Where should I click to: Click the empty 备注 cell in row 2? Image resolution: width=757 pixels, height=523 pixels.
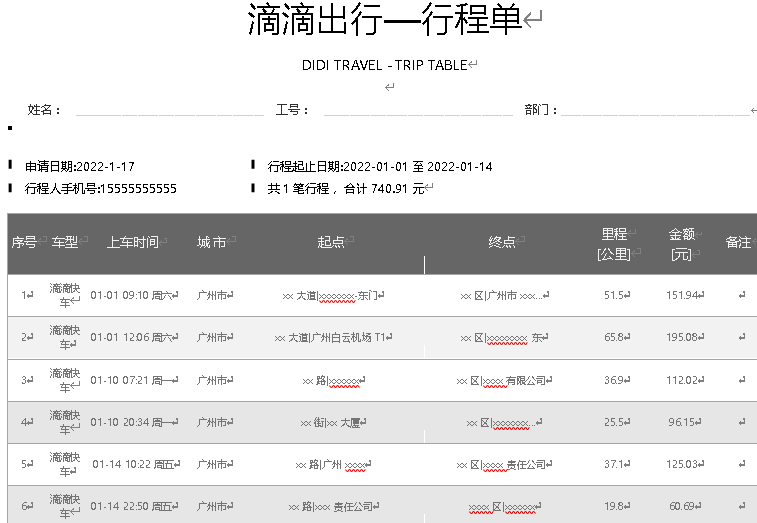pyautogui.click(x=742, y=337)
